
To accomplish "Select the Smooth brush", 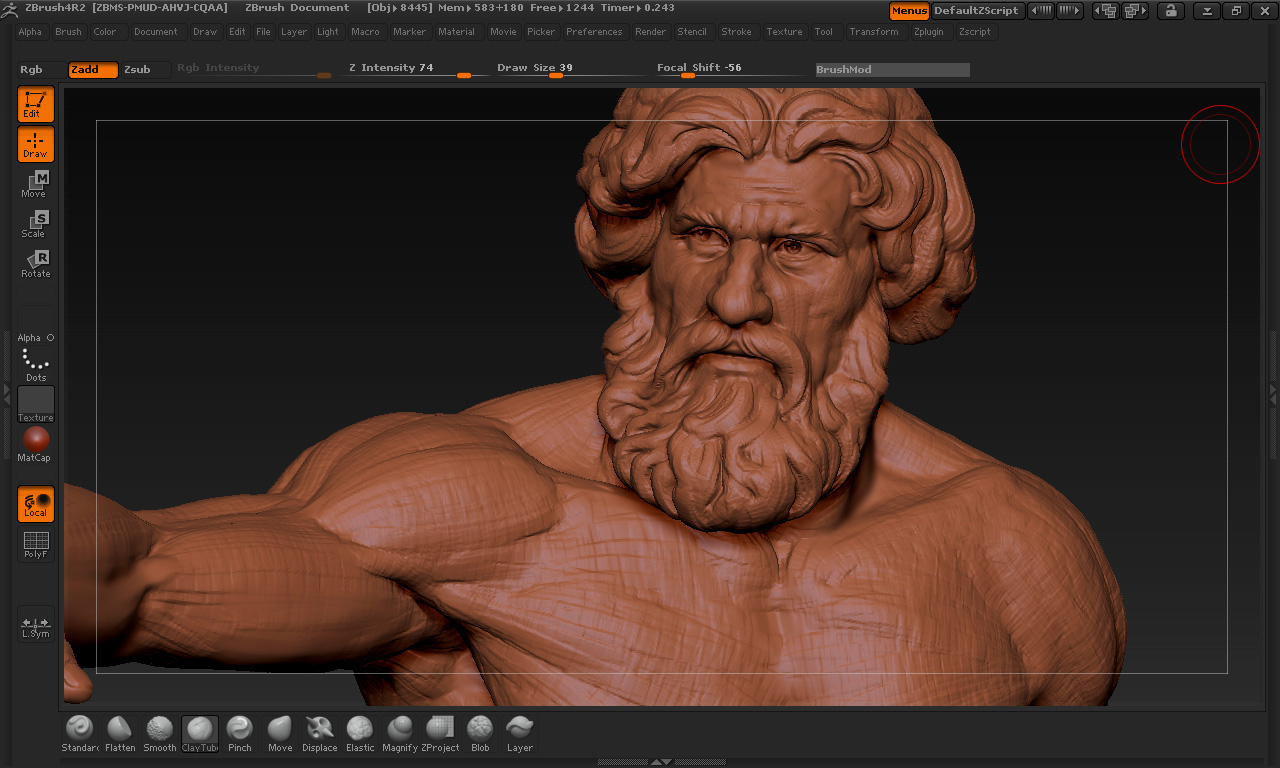I will coord(160,734).
